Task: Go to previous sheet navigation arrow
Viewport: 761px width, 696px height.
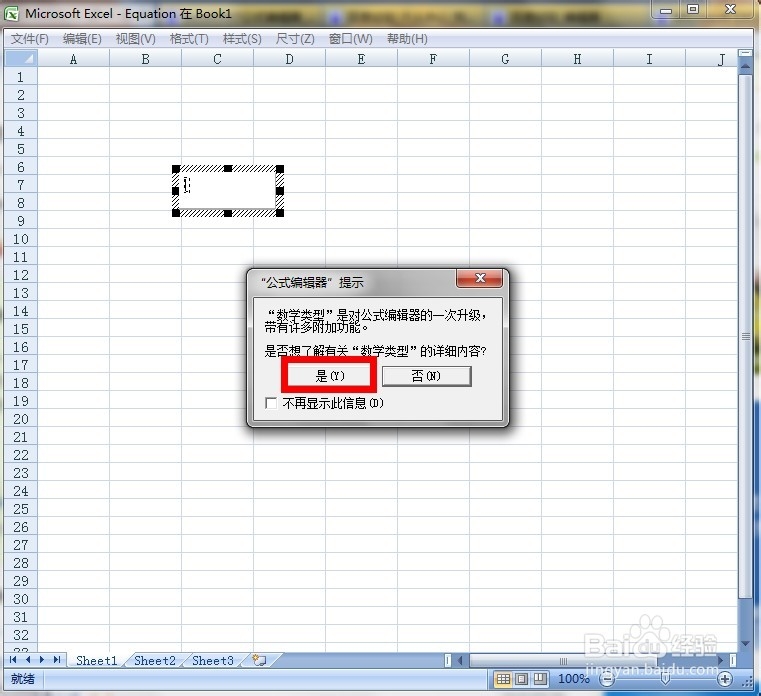Action: click(28, 660)
